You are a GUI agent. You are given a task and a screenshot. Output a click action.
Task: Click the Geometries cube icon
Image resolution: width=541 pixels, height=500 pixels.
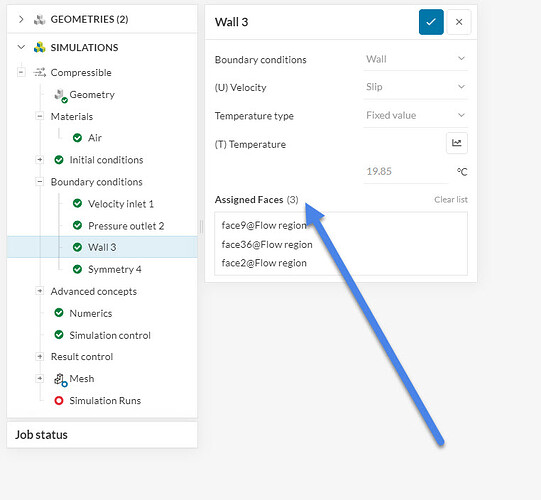(40, 20)
